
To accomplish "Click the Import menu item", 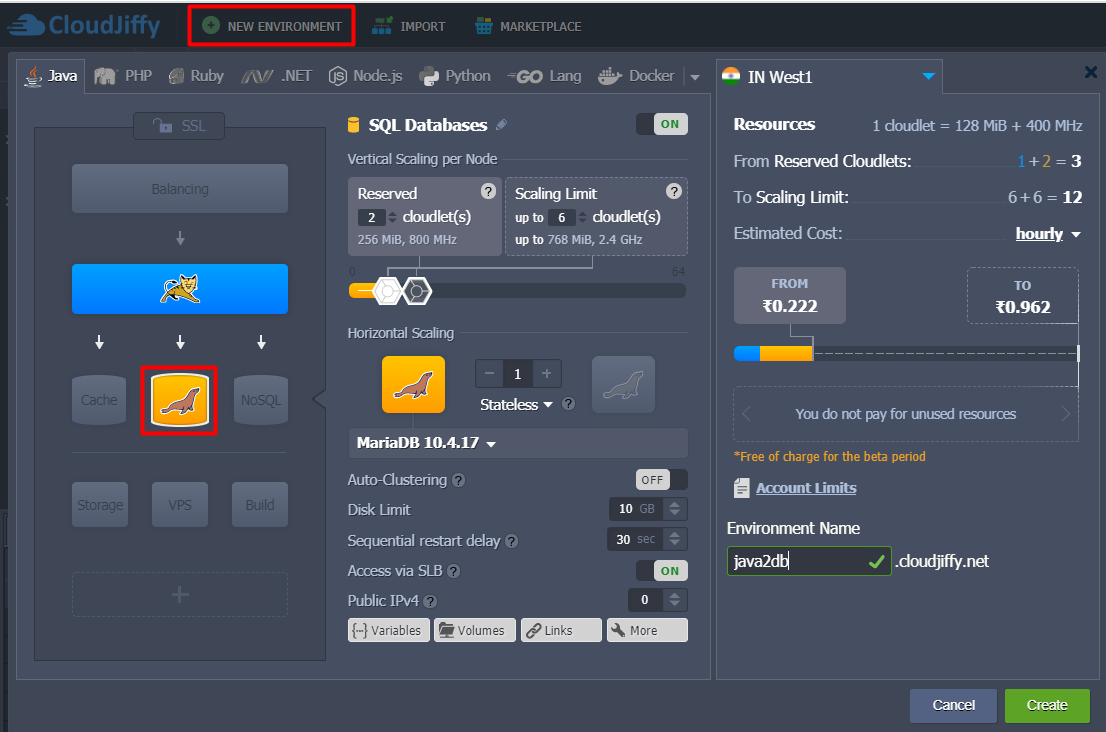I will (409, 25).
